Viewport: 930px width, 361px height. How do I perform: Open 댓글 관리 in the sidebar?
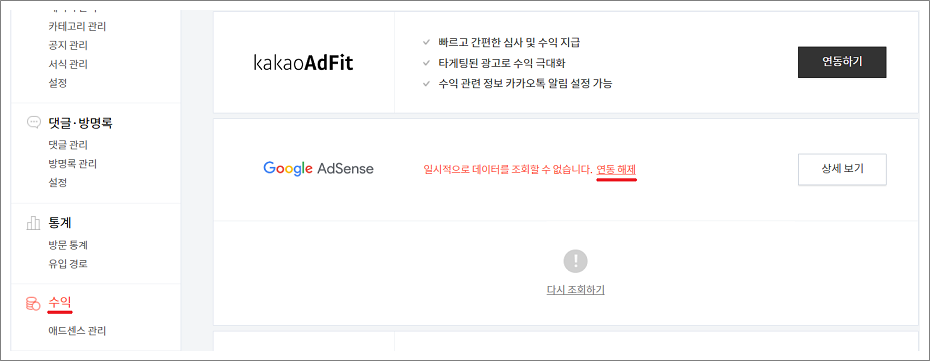[68, 145]
